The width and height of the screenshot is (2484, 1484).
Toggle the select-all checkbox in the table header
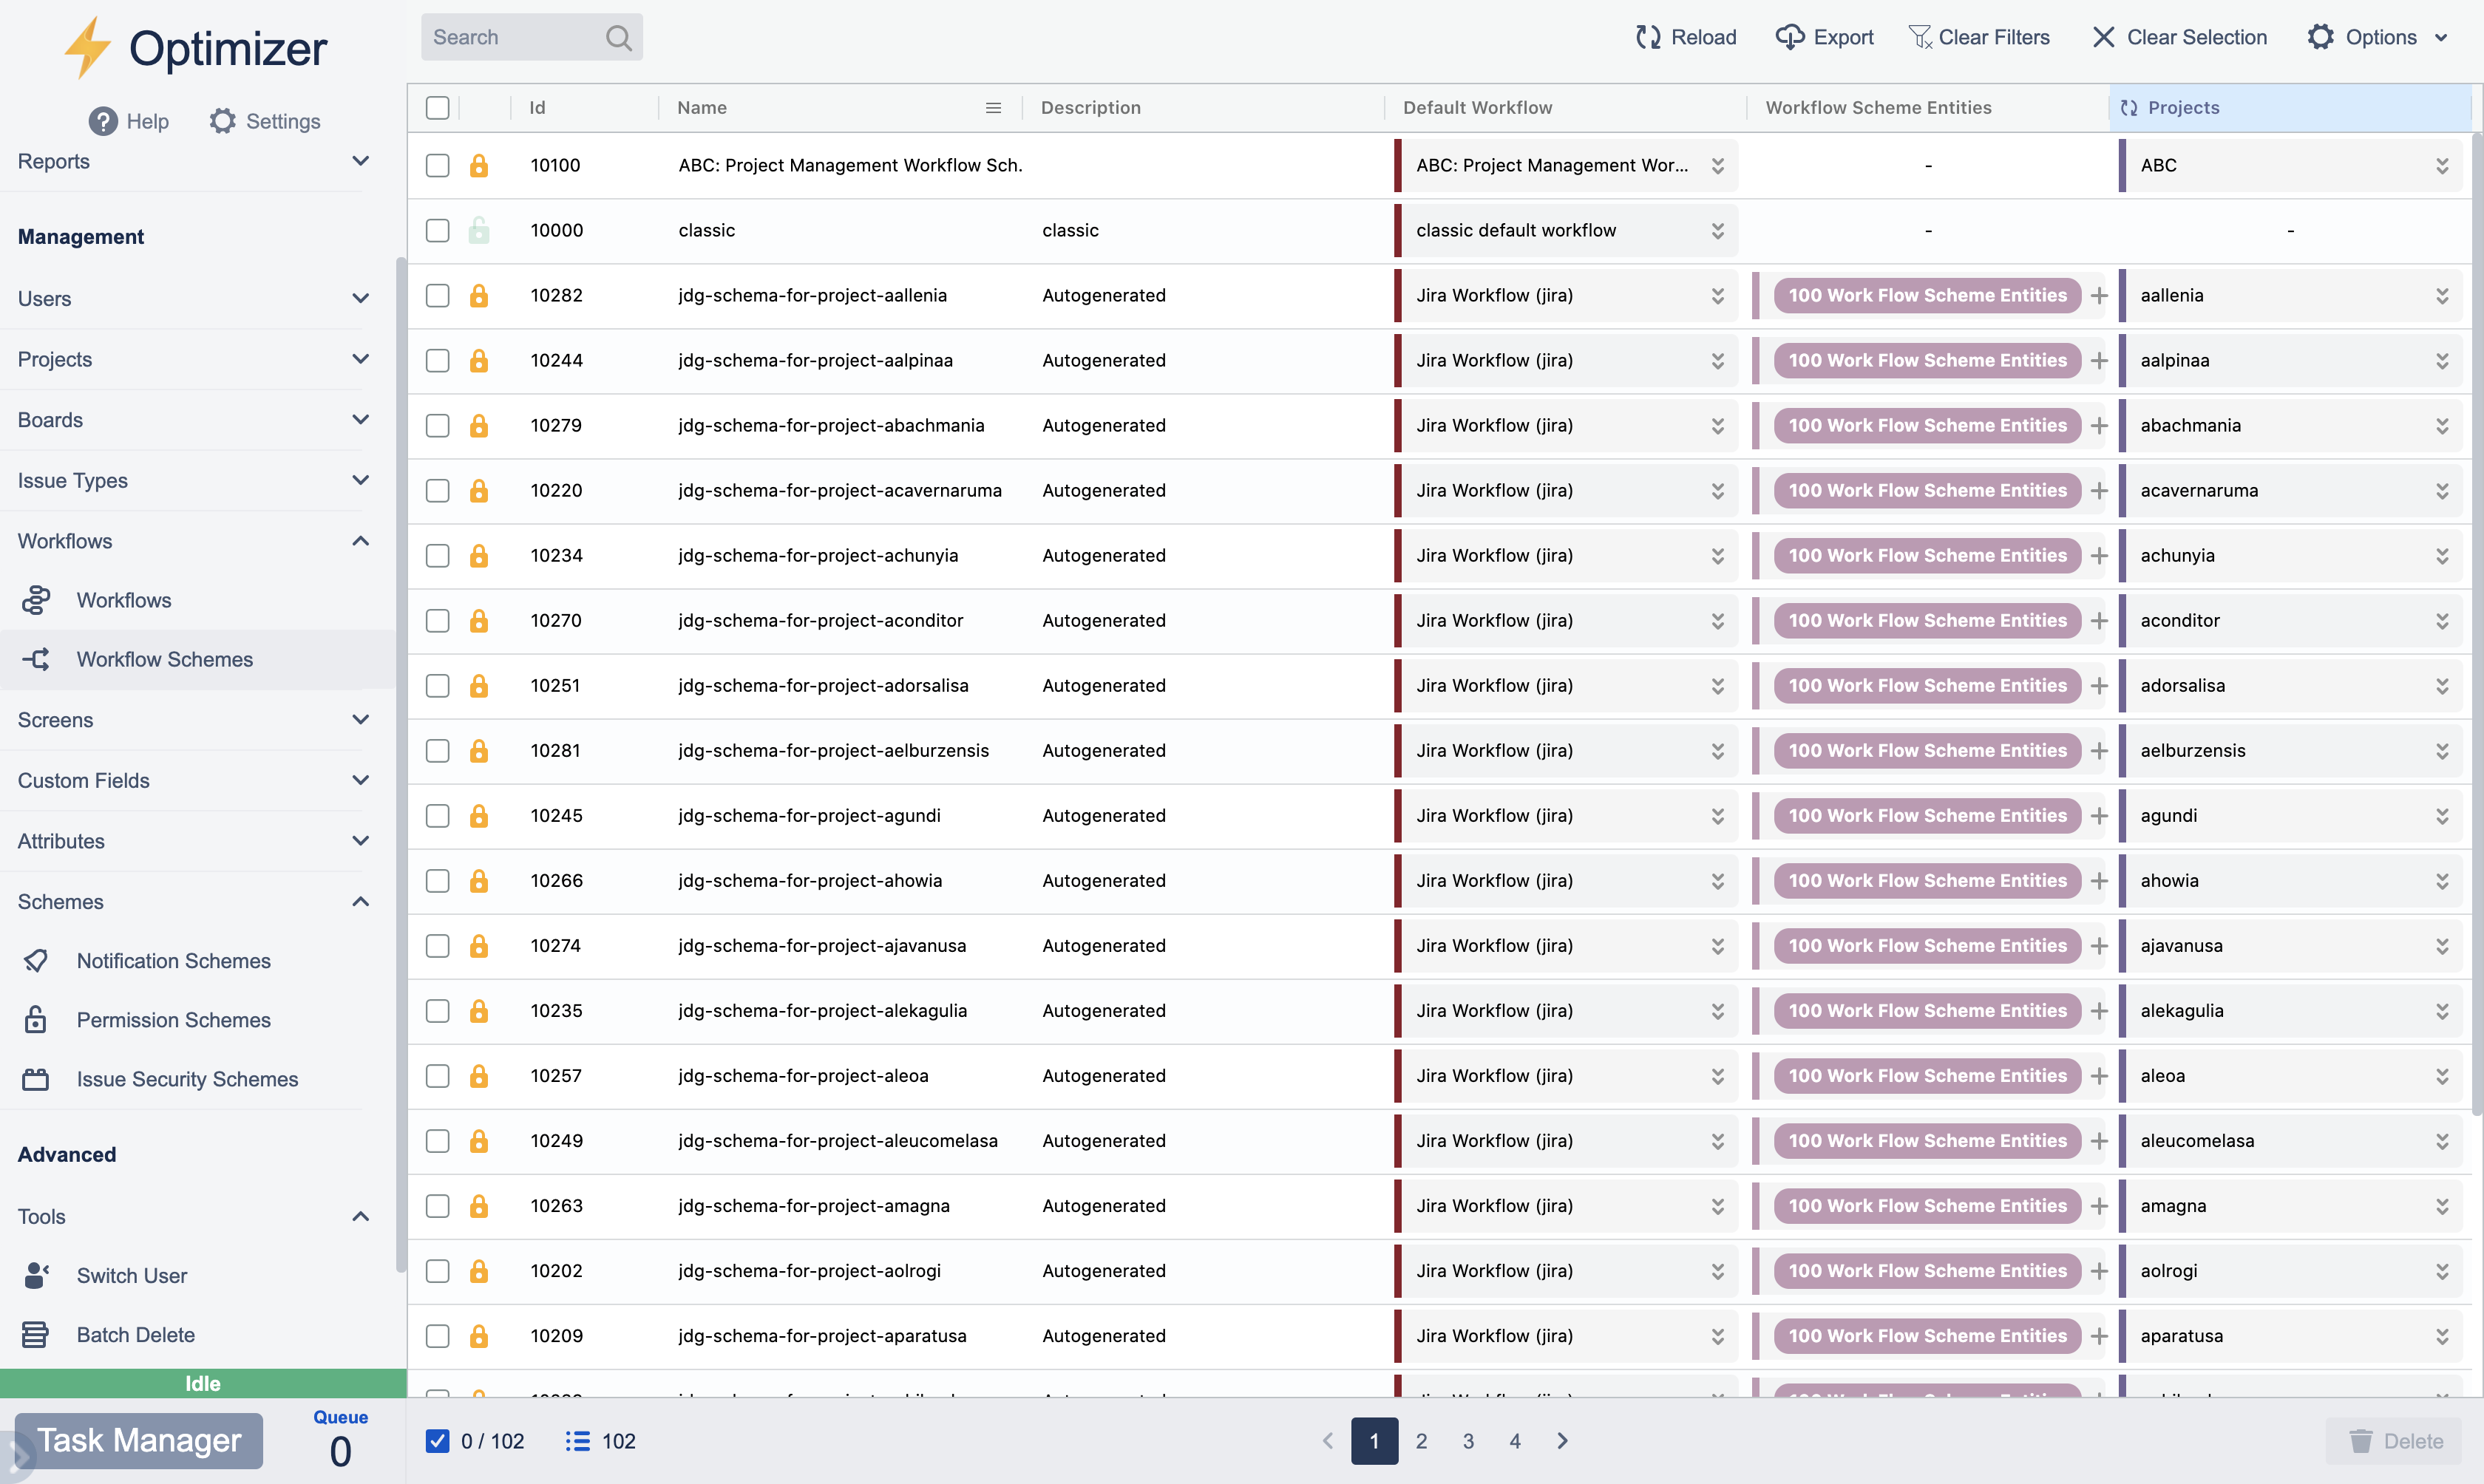point(437,107)
